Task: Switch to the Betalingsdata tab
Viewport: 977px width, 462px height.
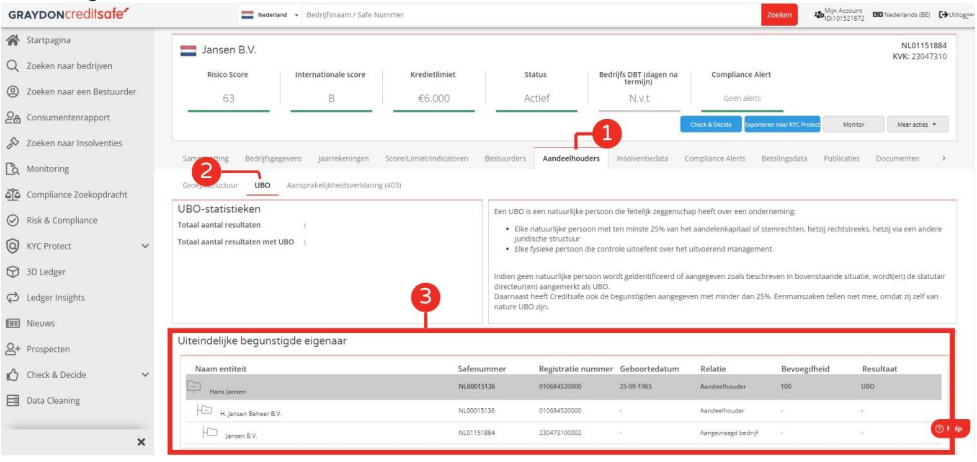Action: 784,158
